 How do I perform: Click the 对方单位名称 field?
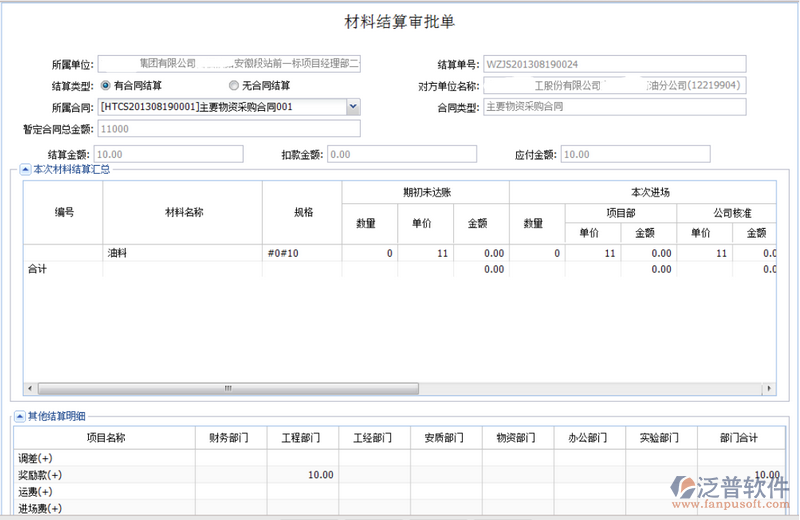click(614, 86)
